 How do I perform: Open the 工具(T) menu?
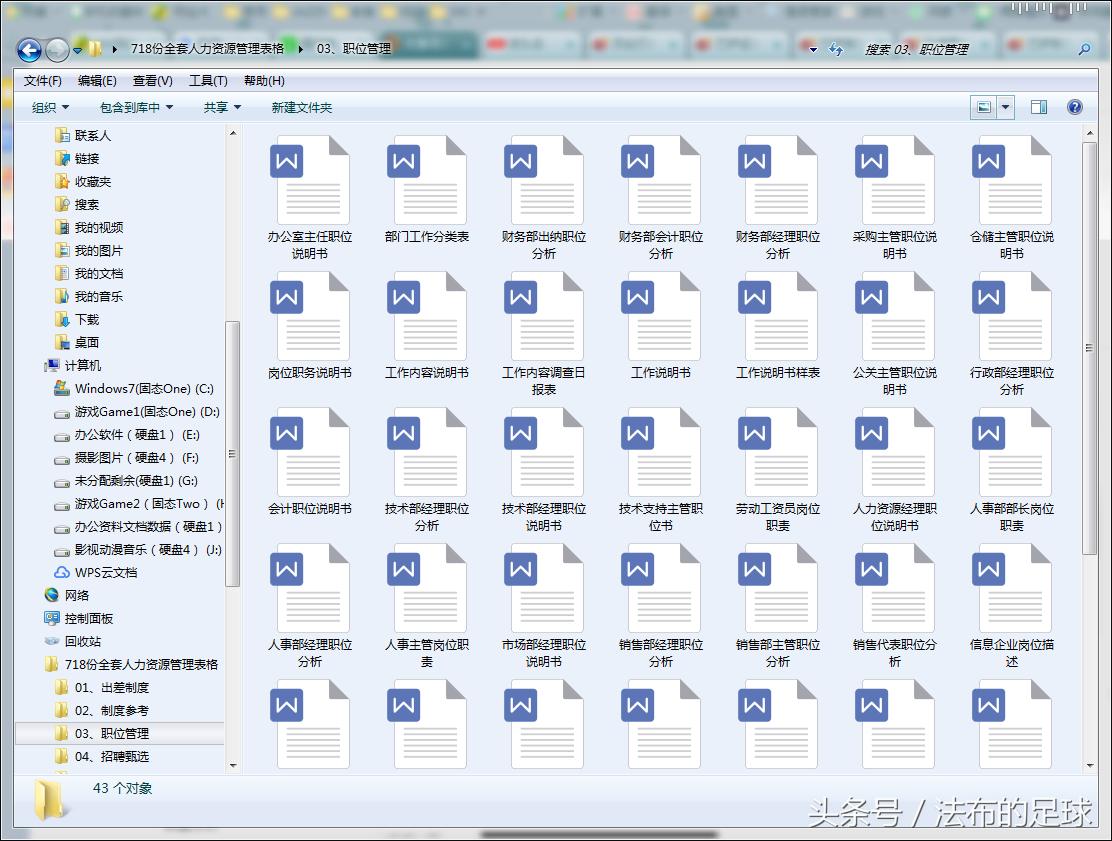point(208,81)
